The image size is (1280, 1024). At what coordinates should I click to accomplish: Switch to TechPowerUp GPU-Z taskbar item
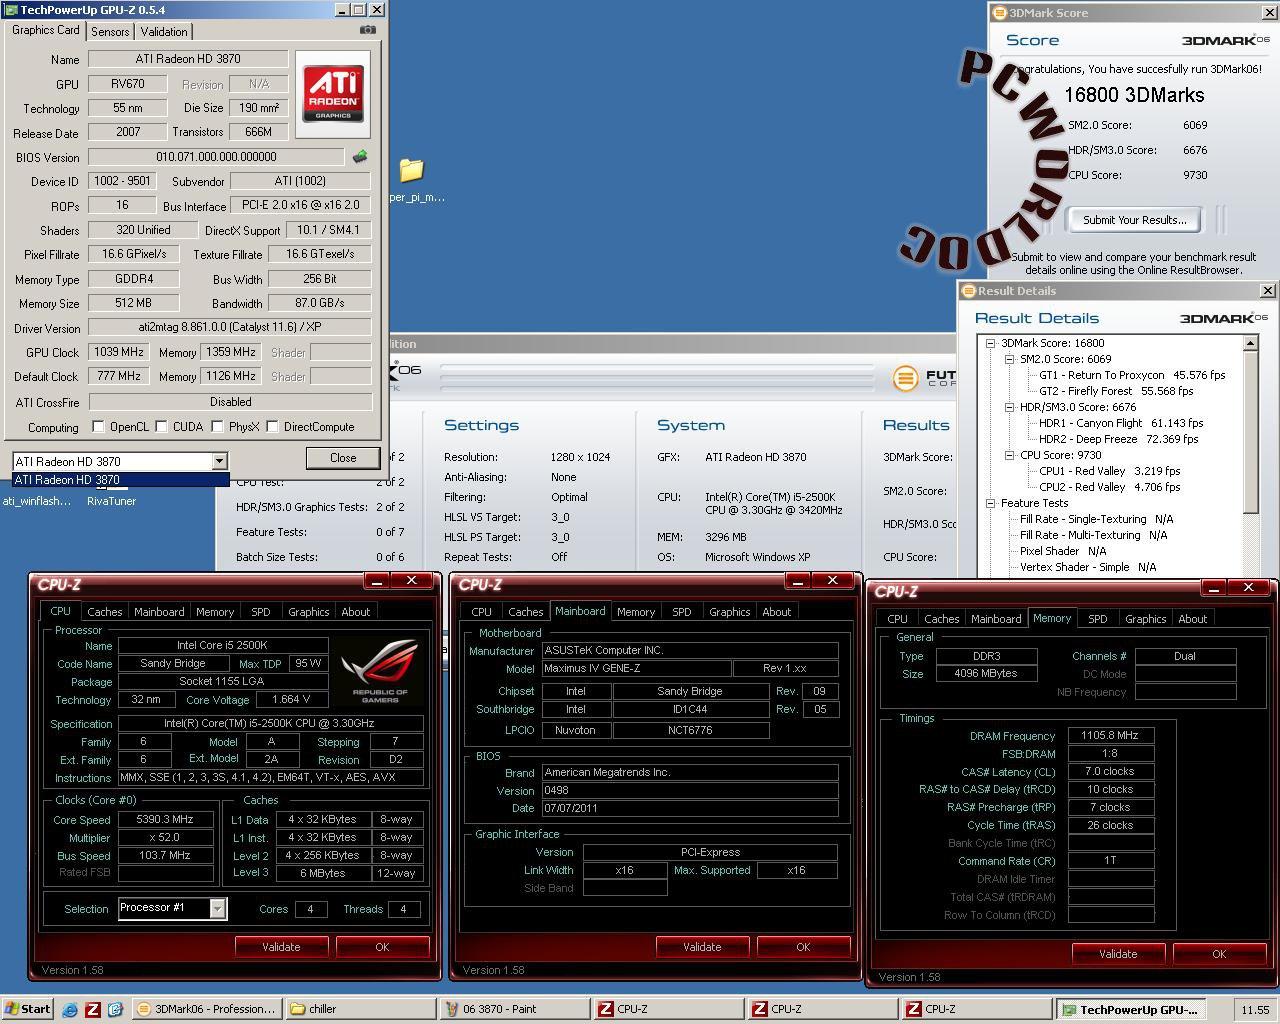(1130, 1009)
